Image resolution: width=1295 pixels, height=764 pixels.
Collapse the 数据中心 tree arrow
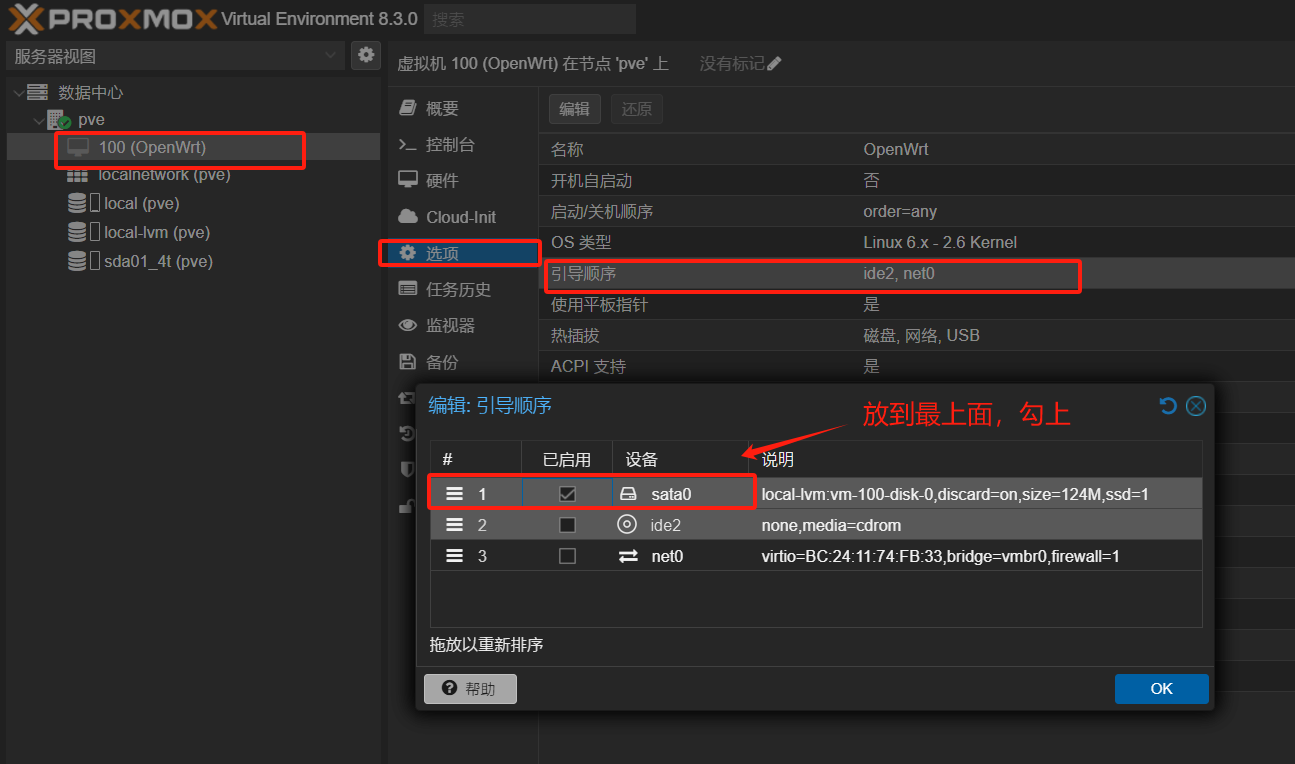pyautogui.click(x=18, y=93)
